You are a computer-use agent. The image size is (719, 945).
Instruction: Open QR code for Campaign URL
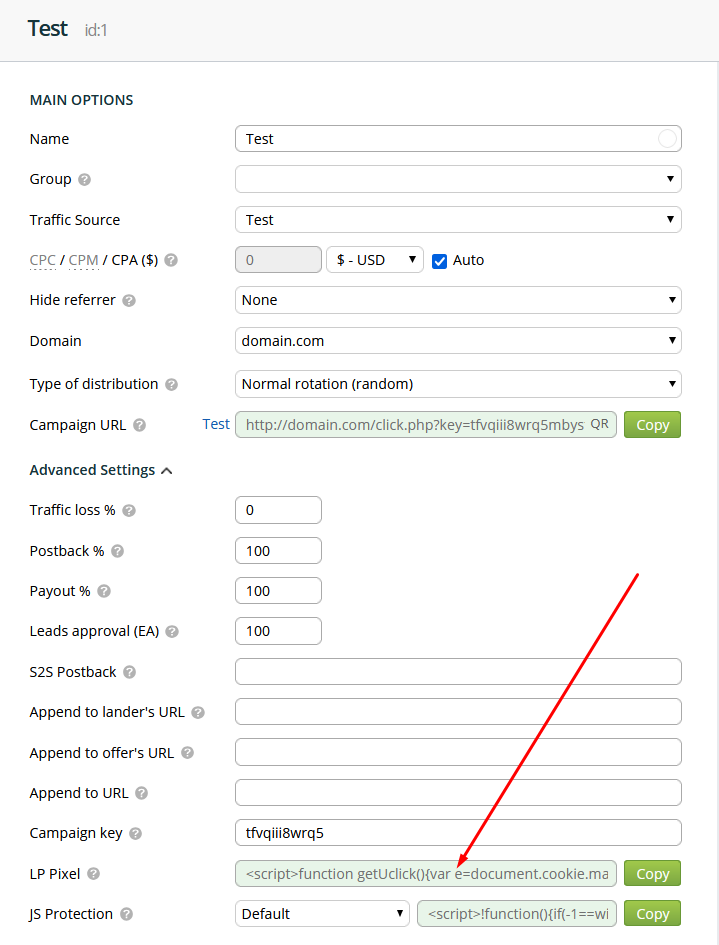point(599,424)
